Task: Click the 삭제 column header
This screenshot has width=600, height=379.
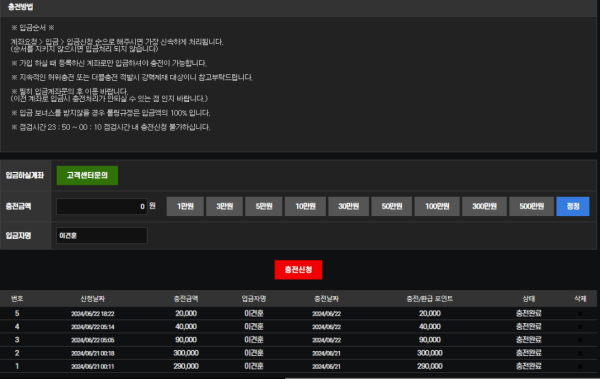Action: pyautogui.click(x=580, y=299)
